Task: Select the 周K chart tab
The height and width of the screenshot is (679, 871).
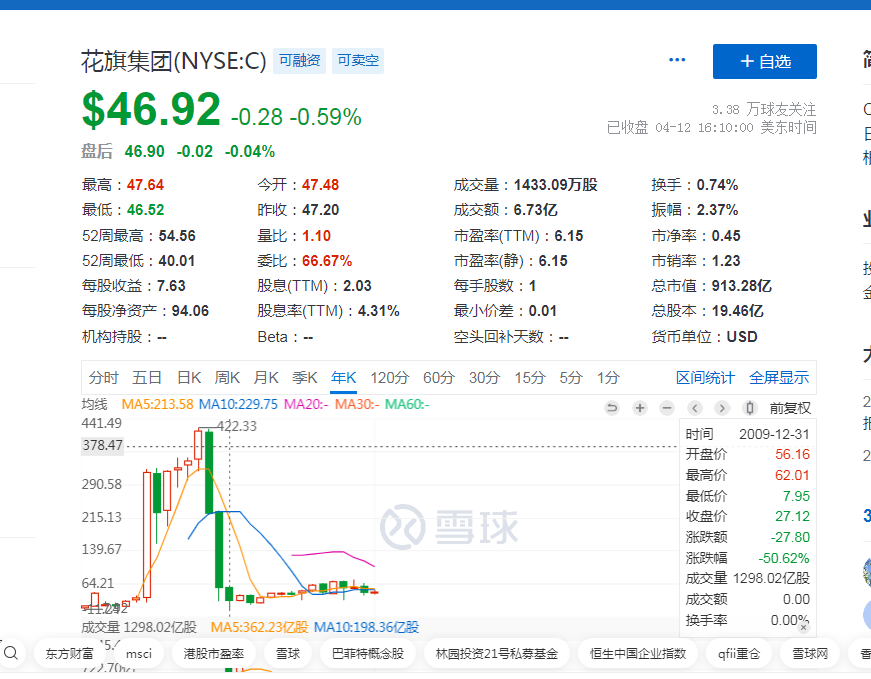Action: click(x=227, y=378)
